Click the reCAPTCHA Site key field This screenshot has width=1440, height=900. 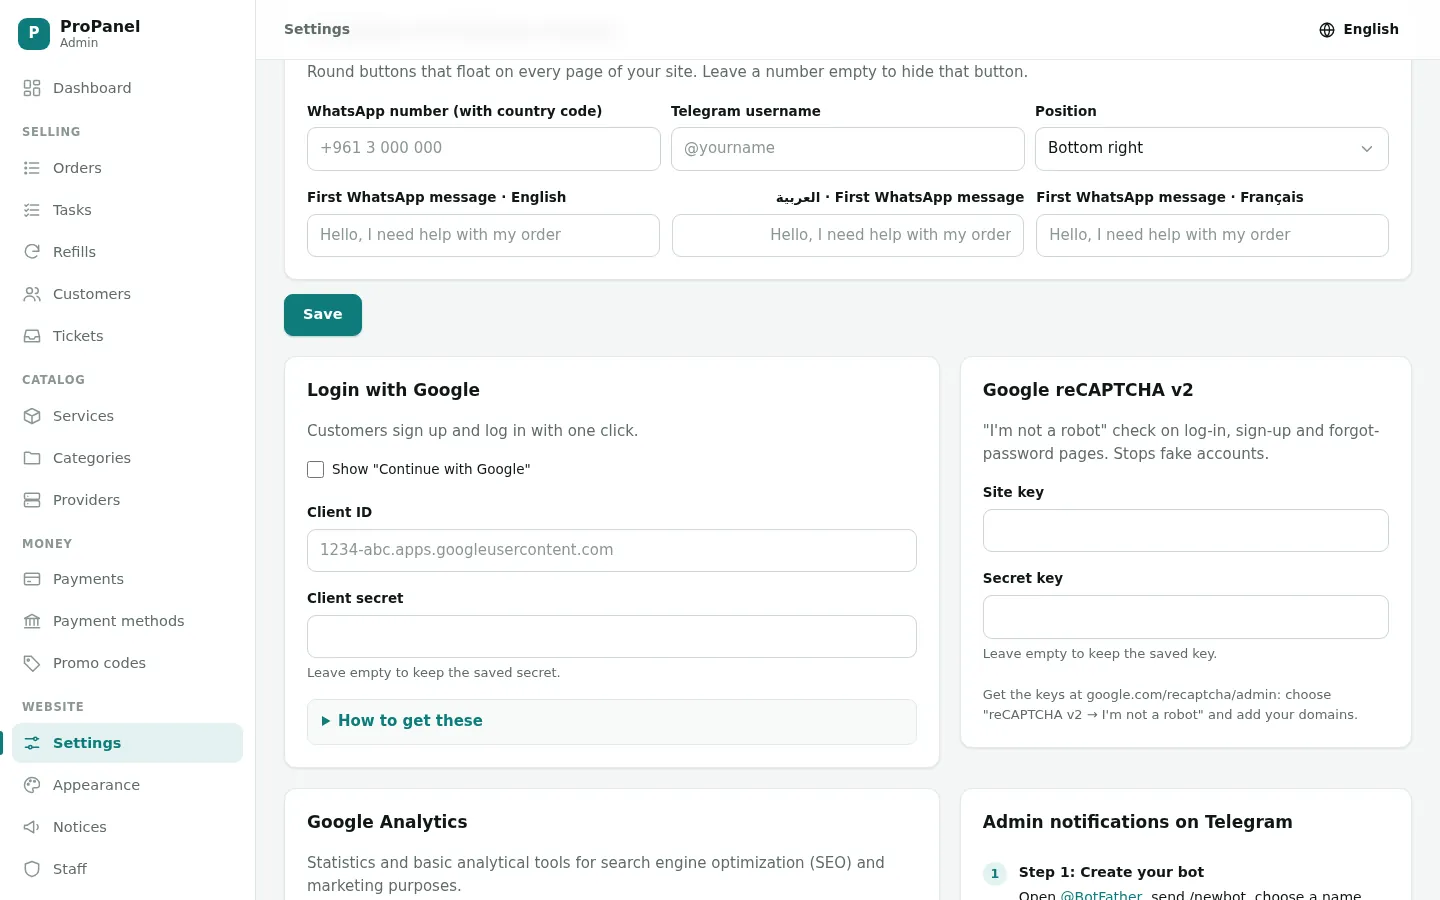1186,531
